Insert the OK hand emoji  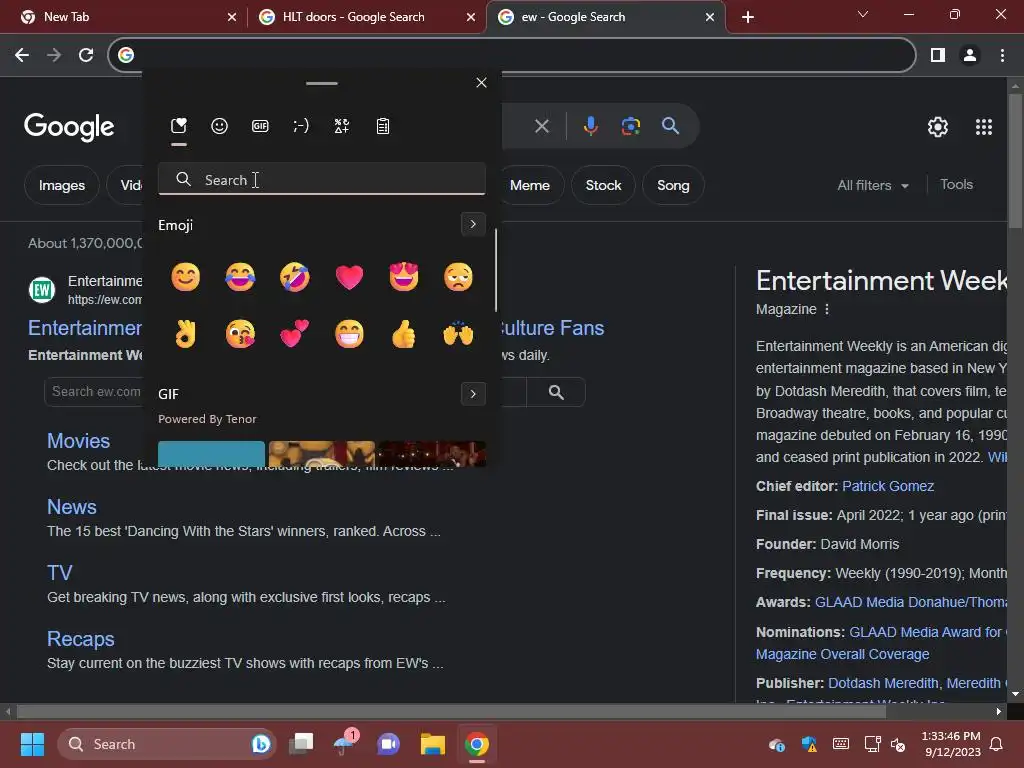tap(185, 334)
